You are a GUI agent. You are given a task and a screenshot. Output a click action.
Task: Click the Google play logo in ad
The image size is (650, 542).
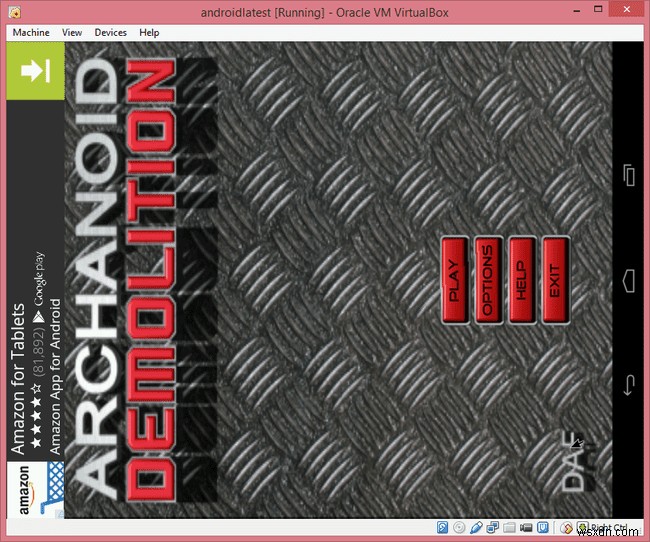[x=39, y=287]
